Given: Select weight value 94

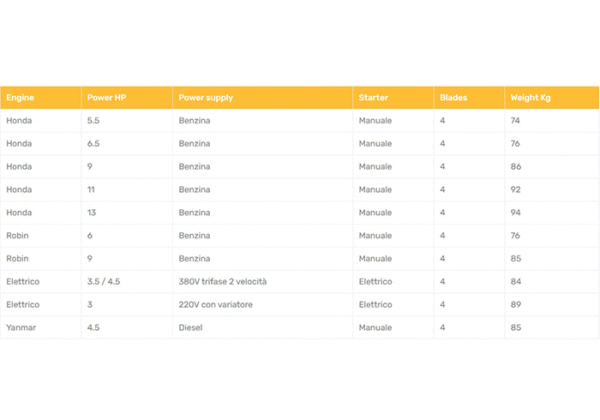Looking at the screenshot, I should pos(515,212).
